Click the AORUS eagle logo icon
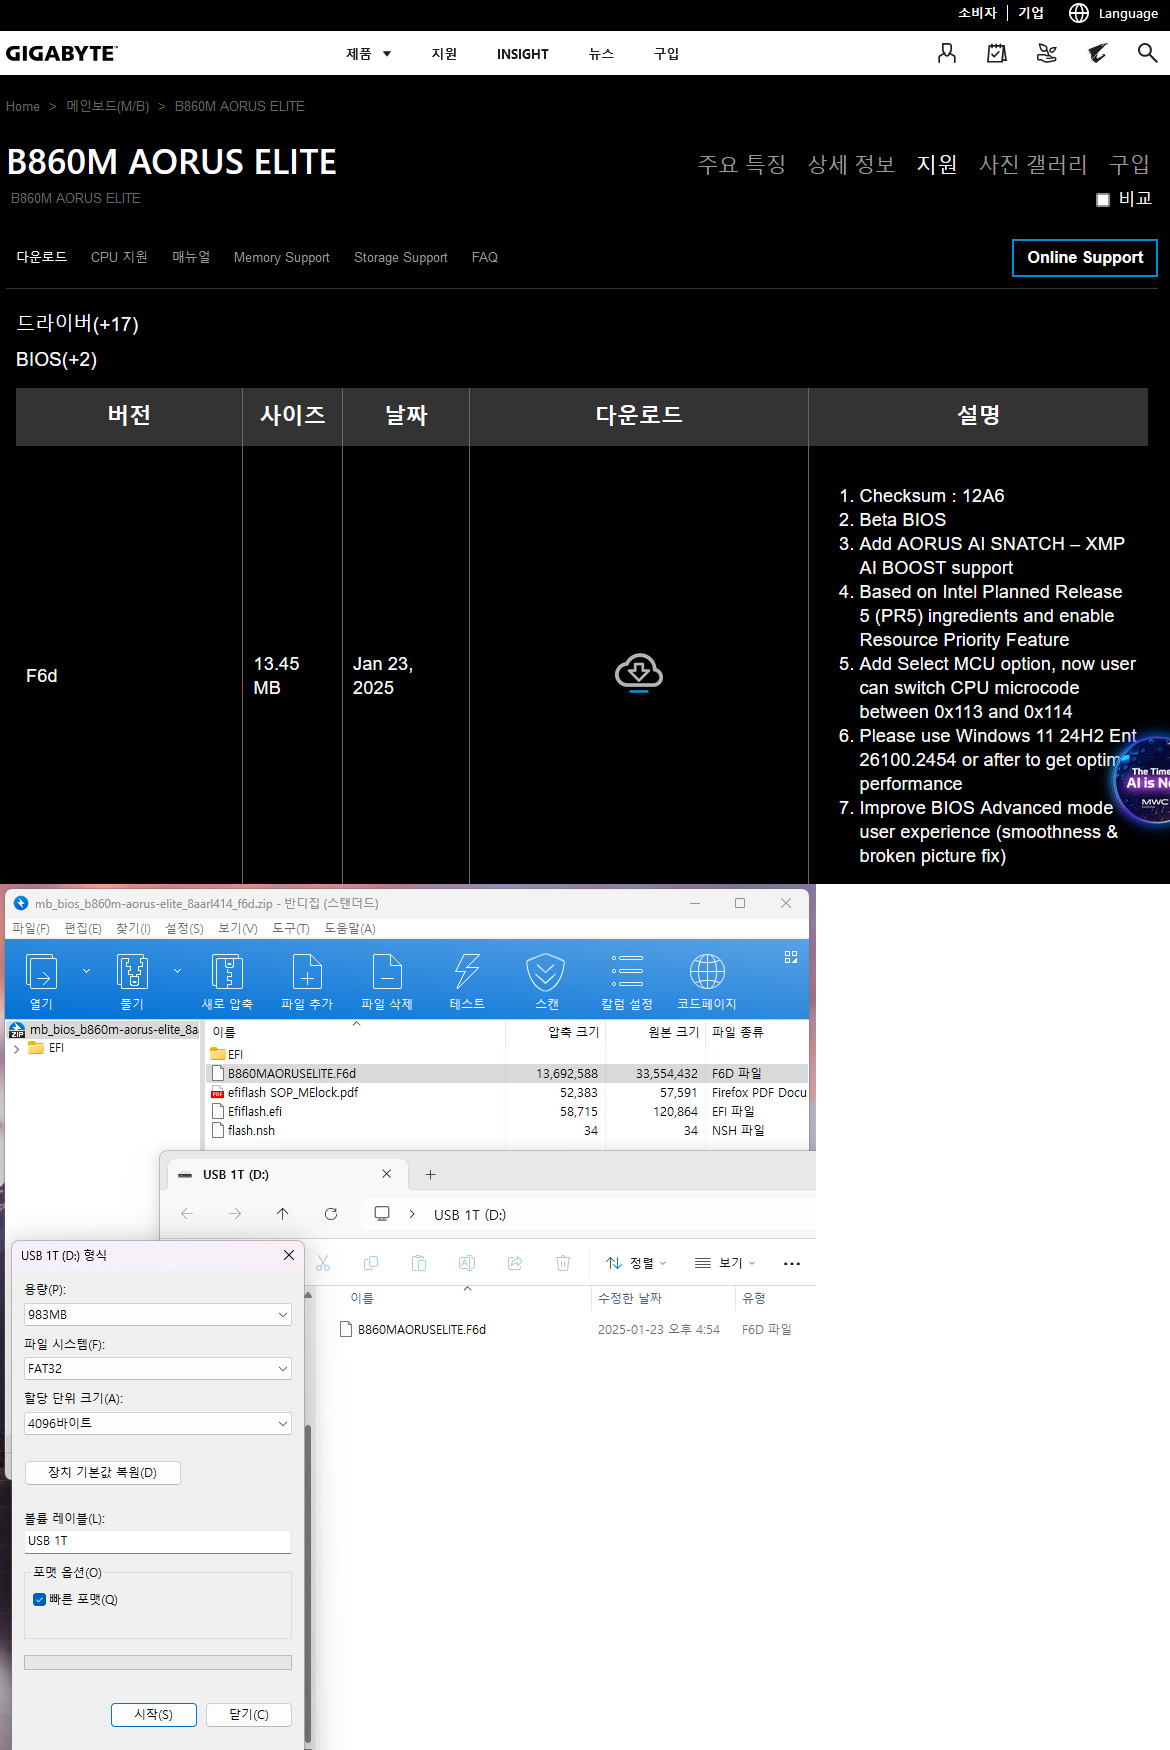The image size is (1170, 1750). pos(1097,53)
